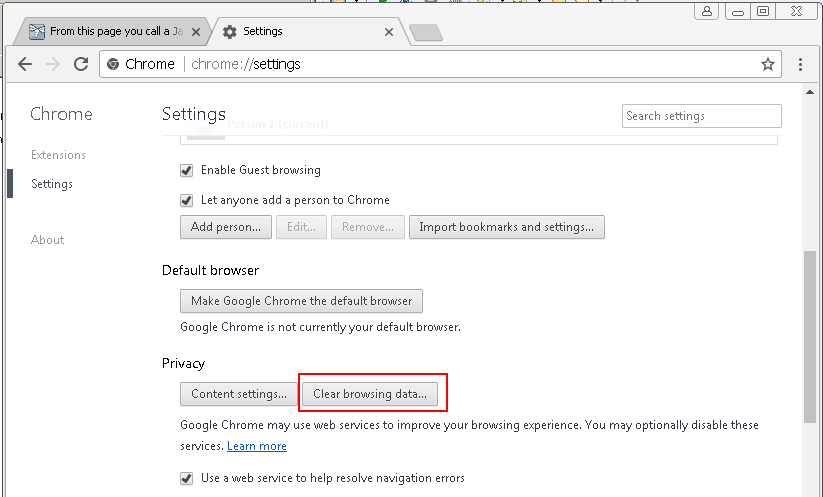
Task: Toggle web service navigation errors checkbox
Action: (x=186, y=479)
